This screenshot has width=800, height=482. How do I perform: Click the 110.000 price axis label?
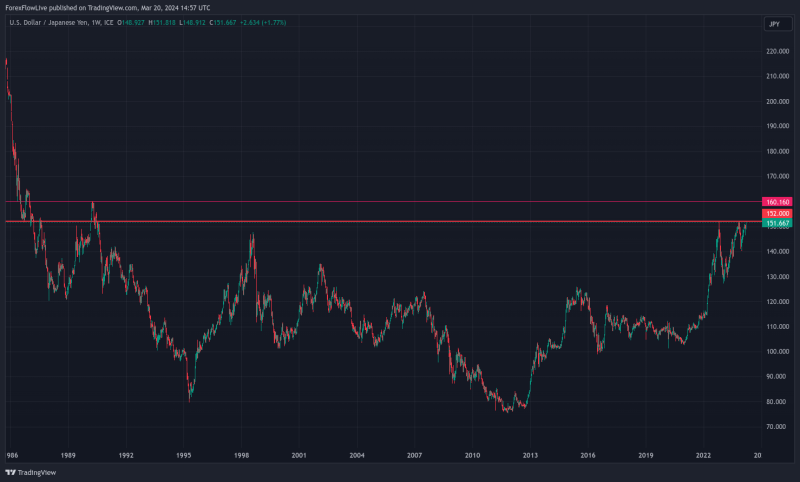click(x=778, y=327)
